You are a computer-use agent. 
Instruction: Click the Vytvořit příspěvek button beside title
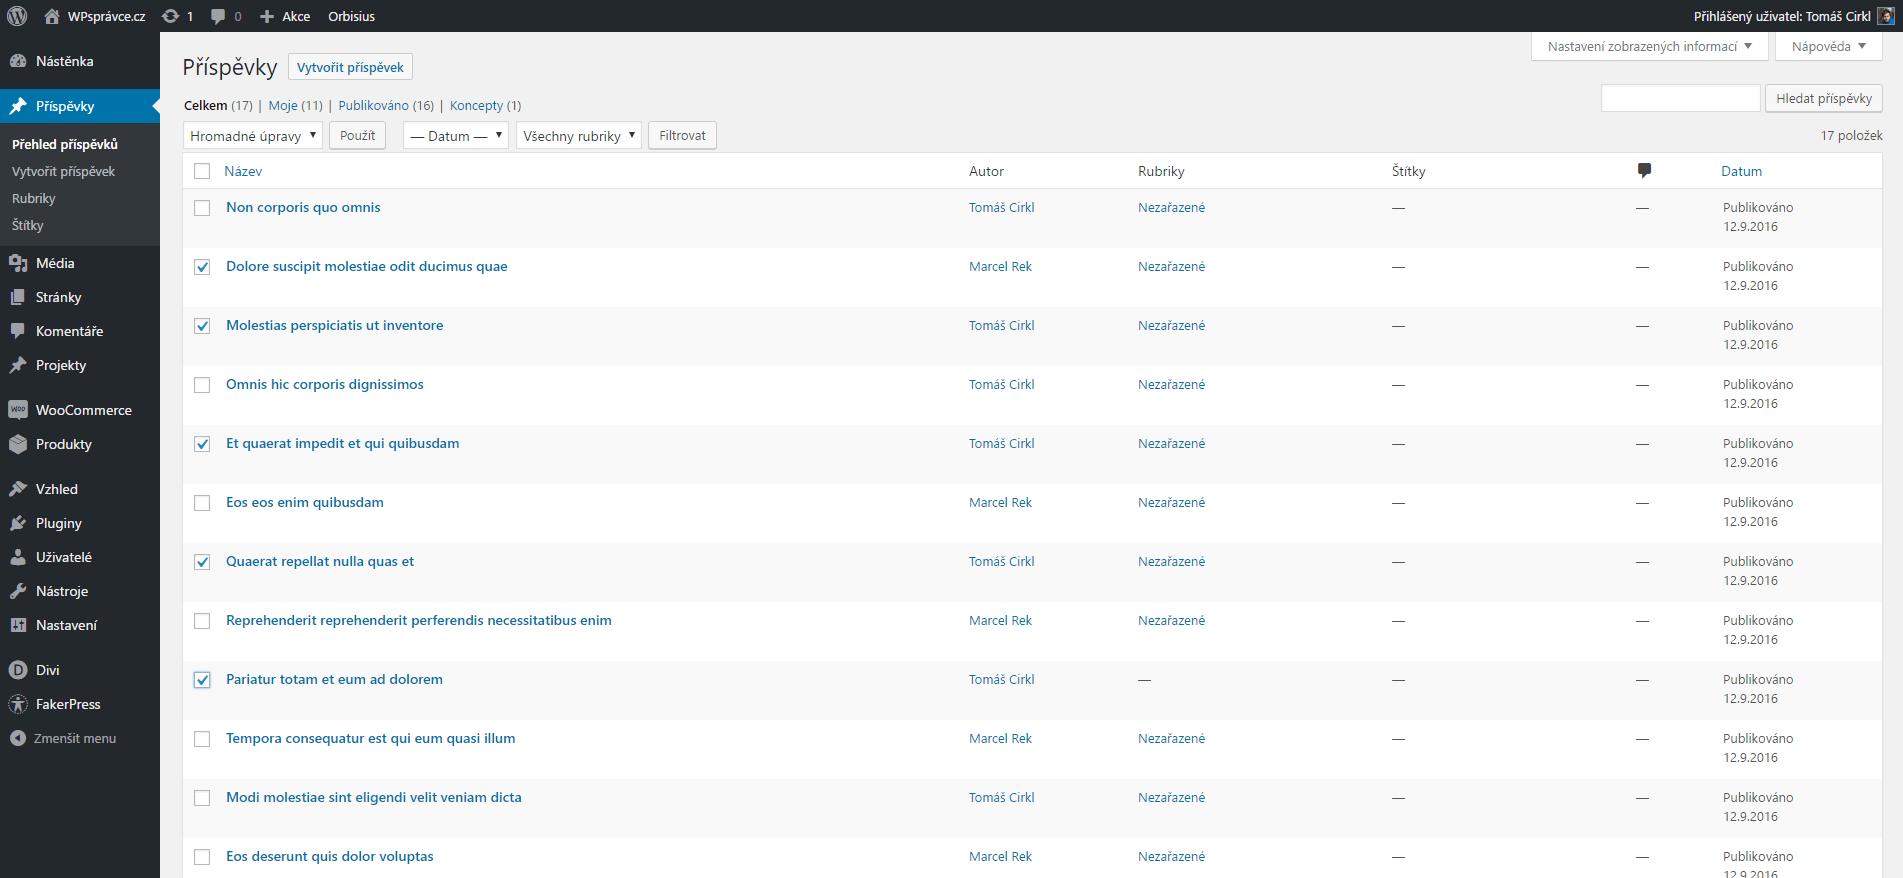(350, 67)
